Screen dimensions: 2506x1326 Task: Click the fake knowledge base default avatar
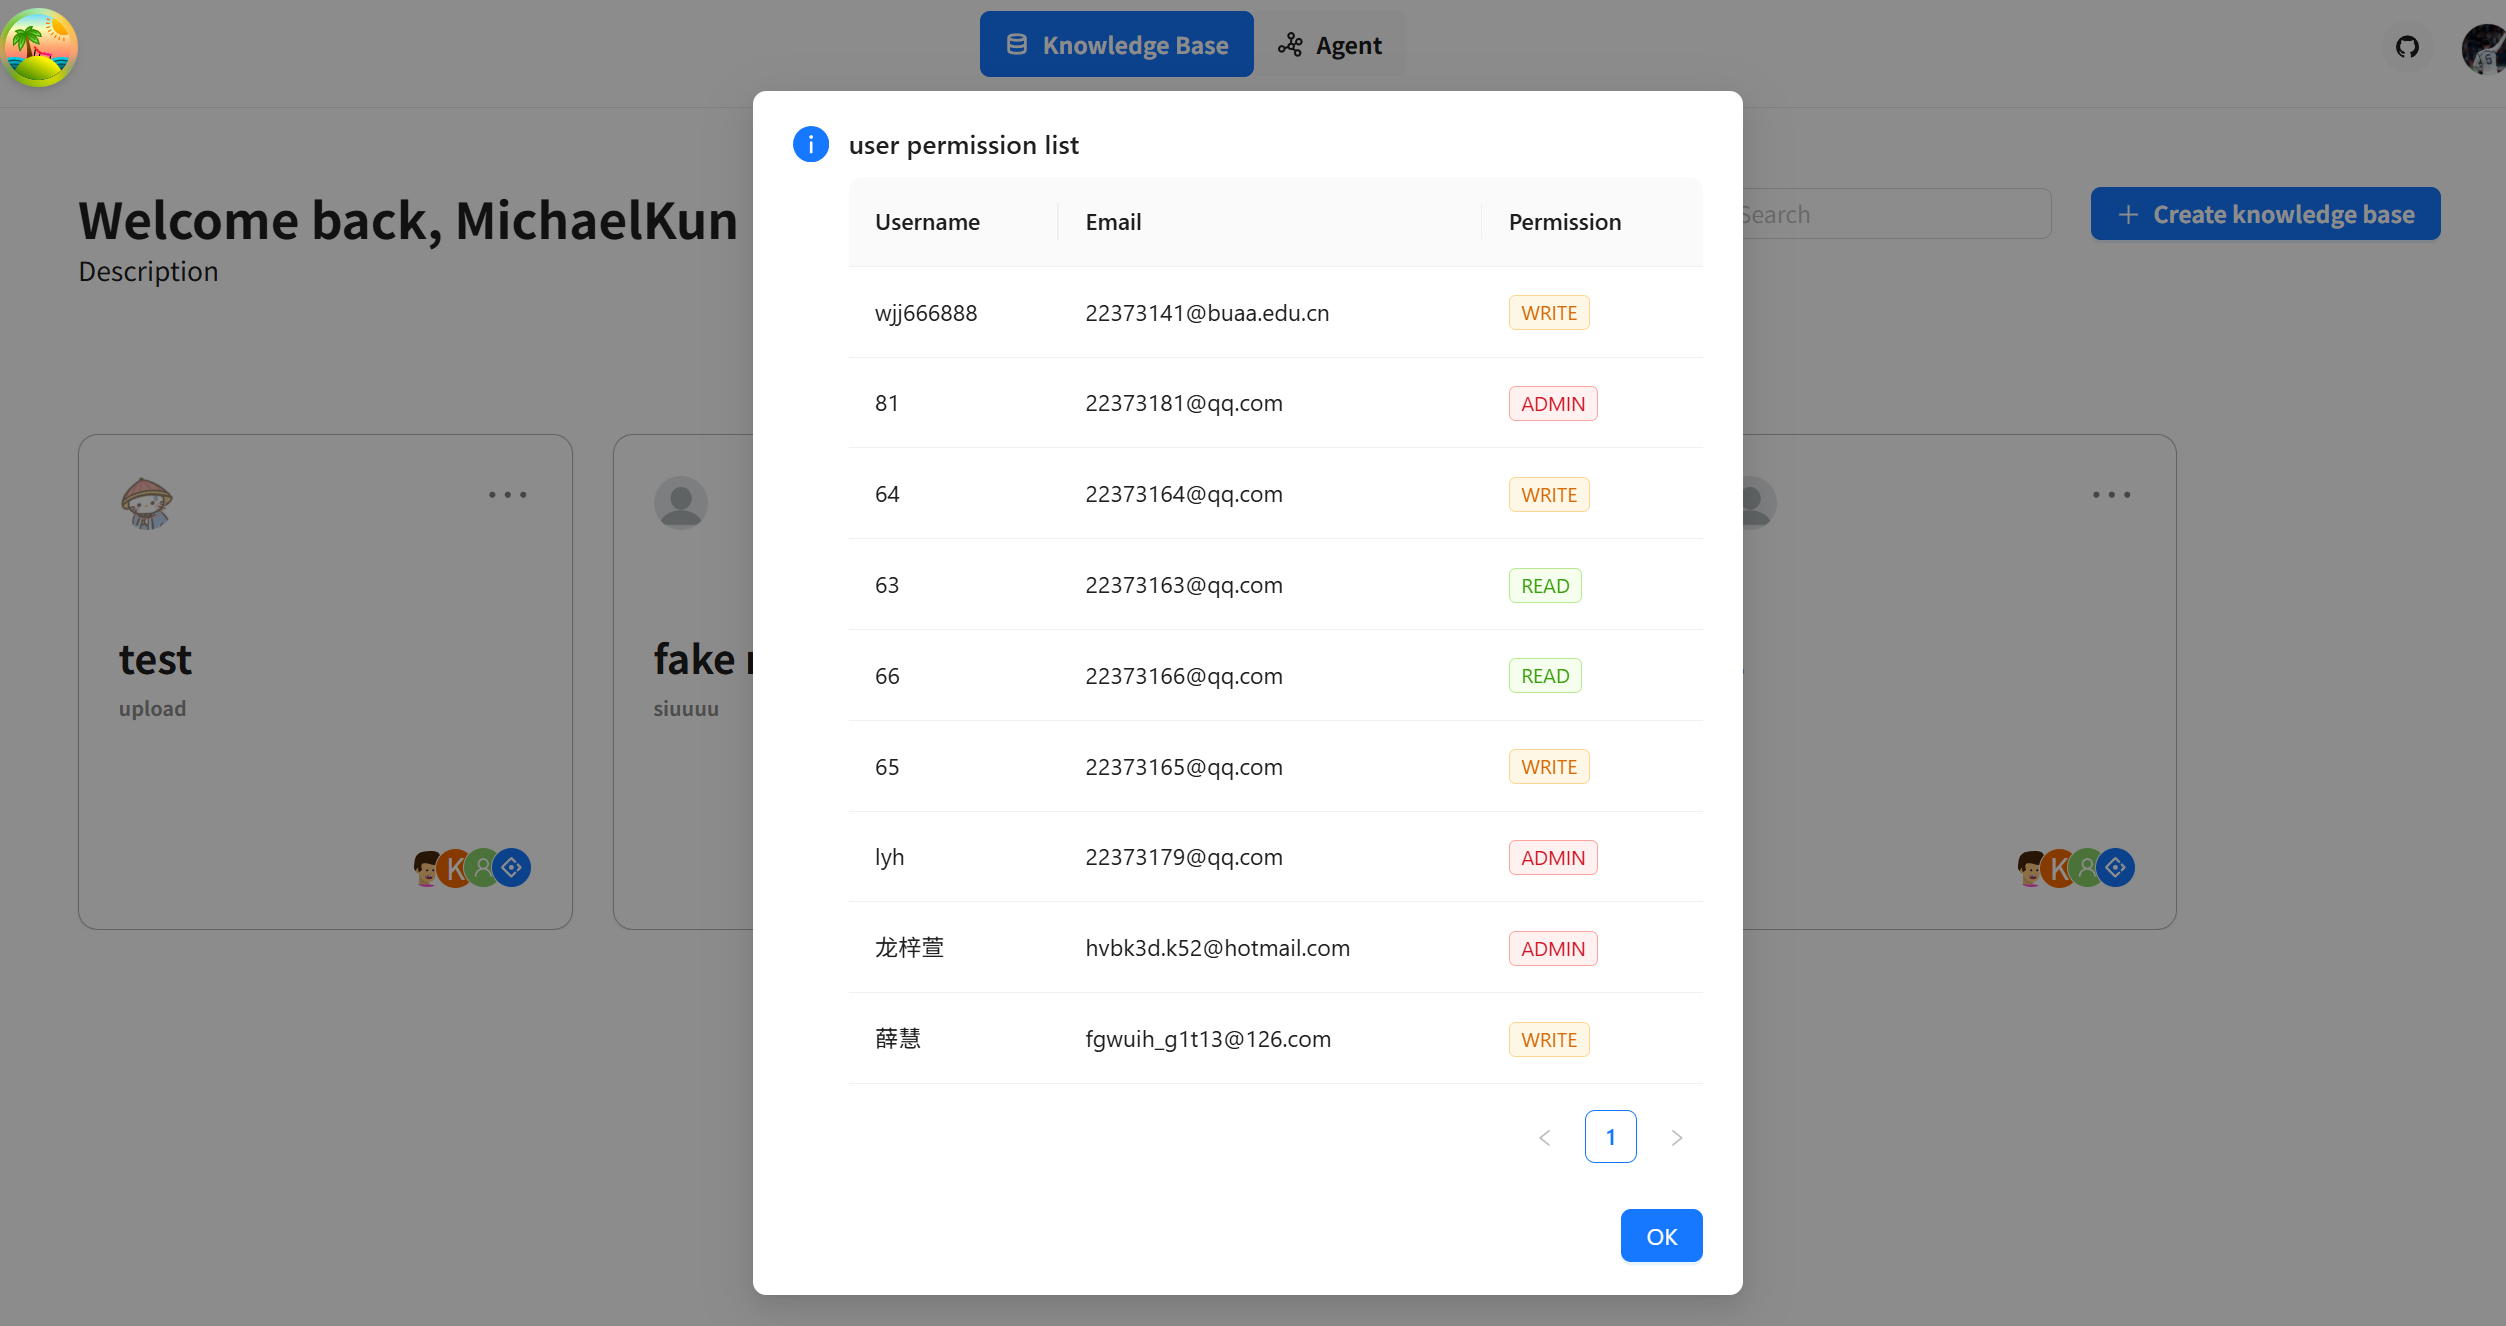[x=681, y=503]
